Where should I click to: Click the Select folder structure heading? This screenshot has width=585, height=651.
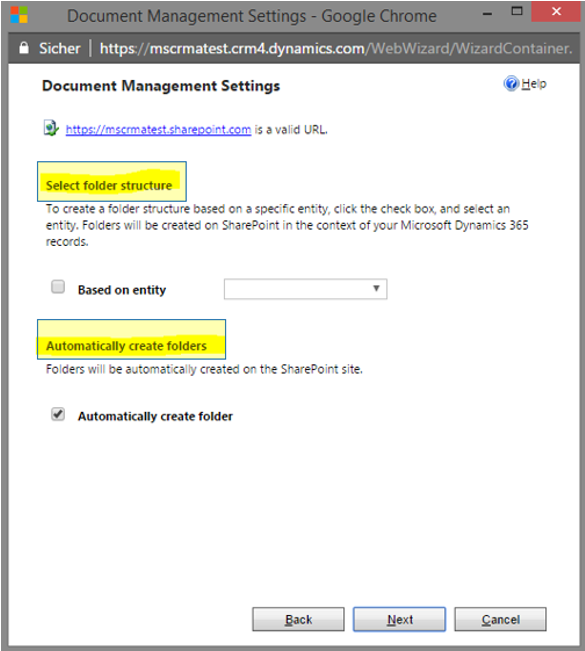pos(109,186)
